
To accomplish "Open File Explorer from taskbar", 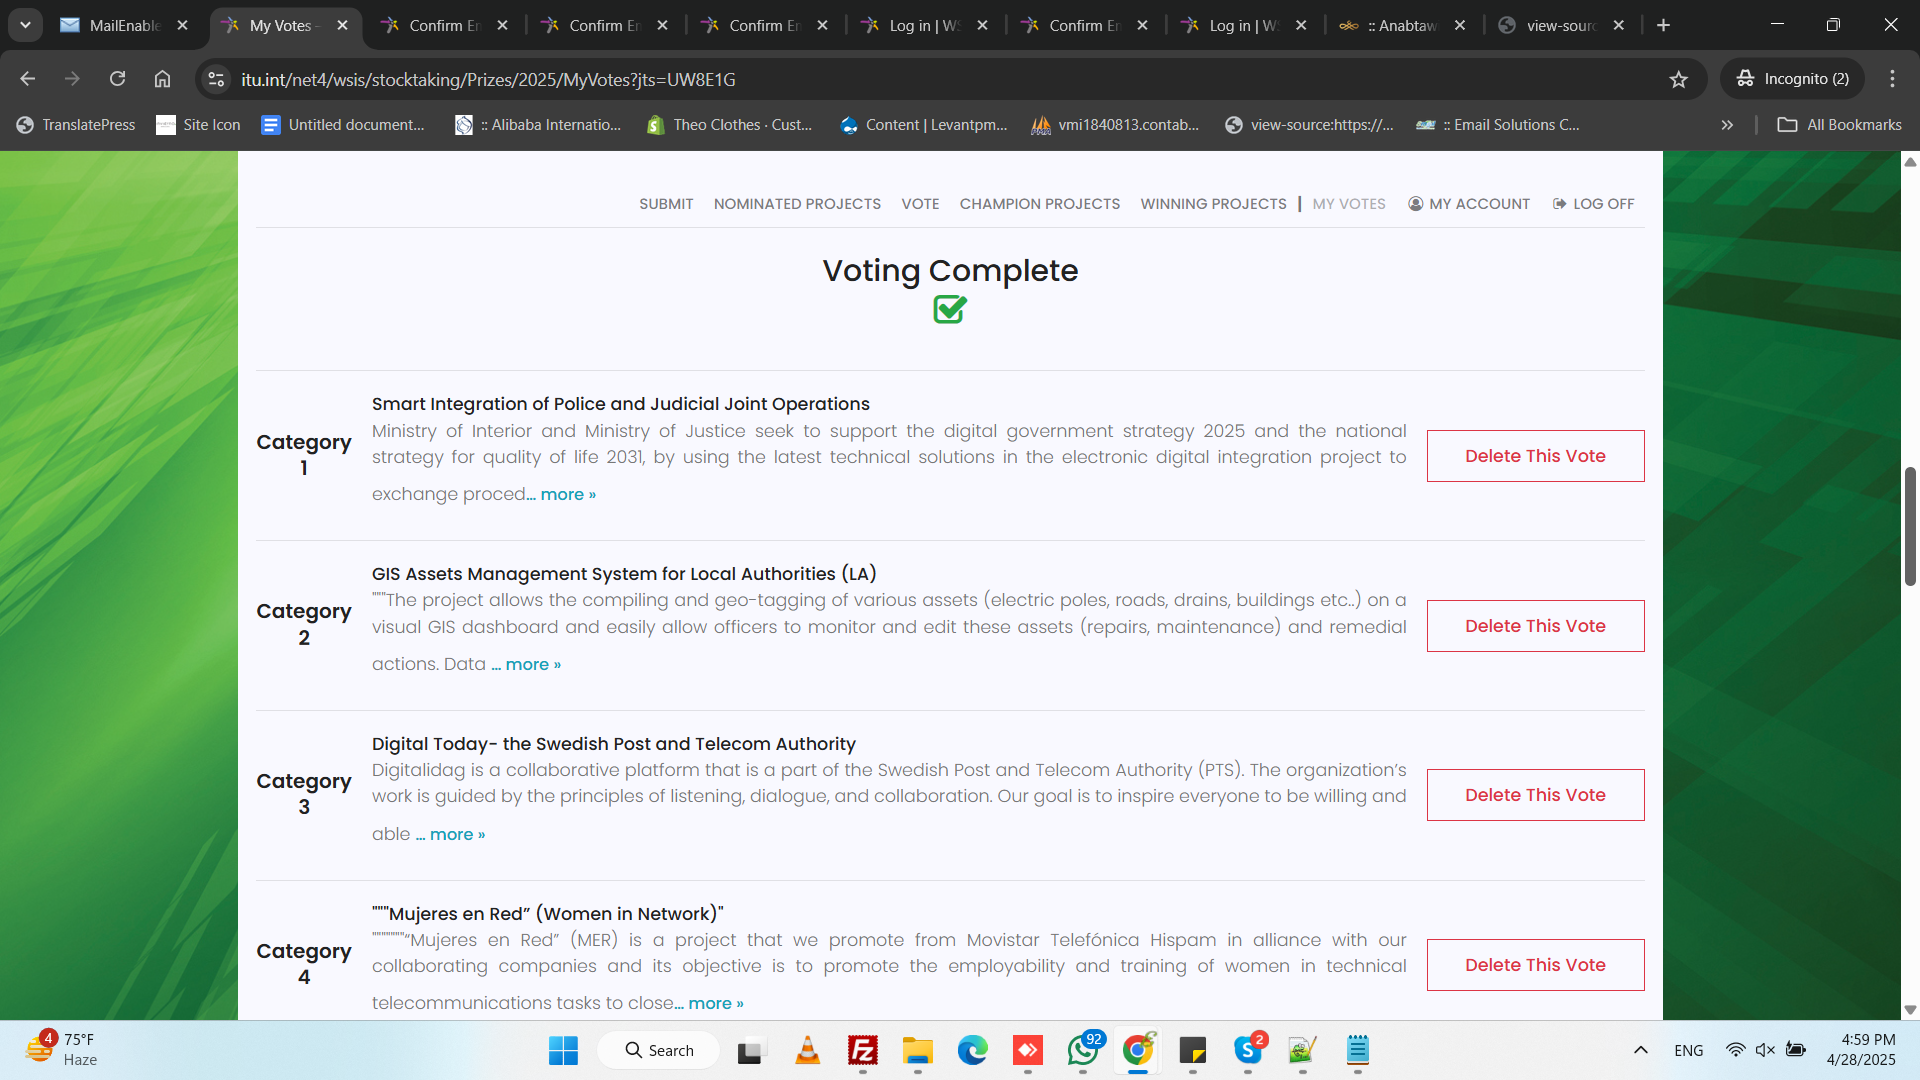I will tap(917, 1050).
